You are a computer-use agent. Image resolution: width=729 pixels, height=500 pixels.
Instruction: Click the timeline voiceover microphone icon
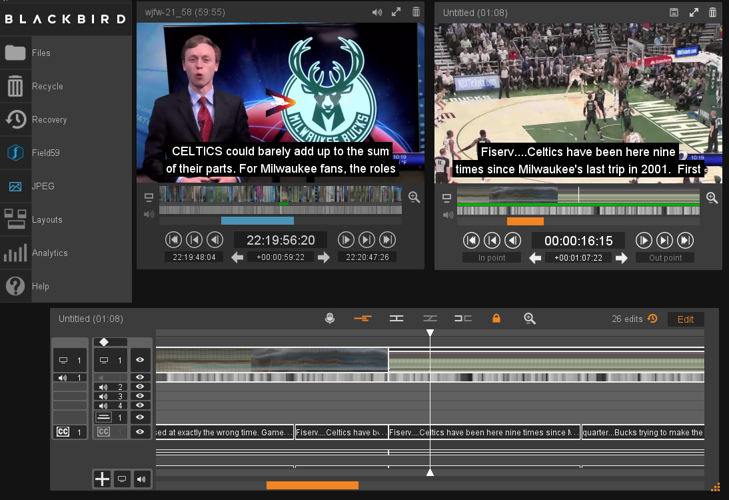point(330,319)
